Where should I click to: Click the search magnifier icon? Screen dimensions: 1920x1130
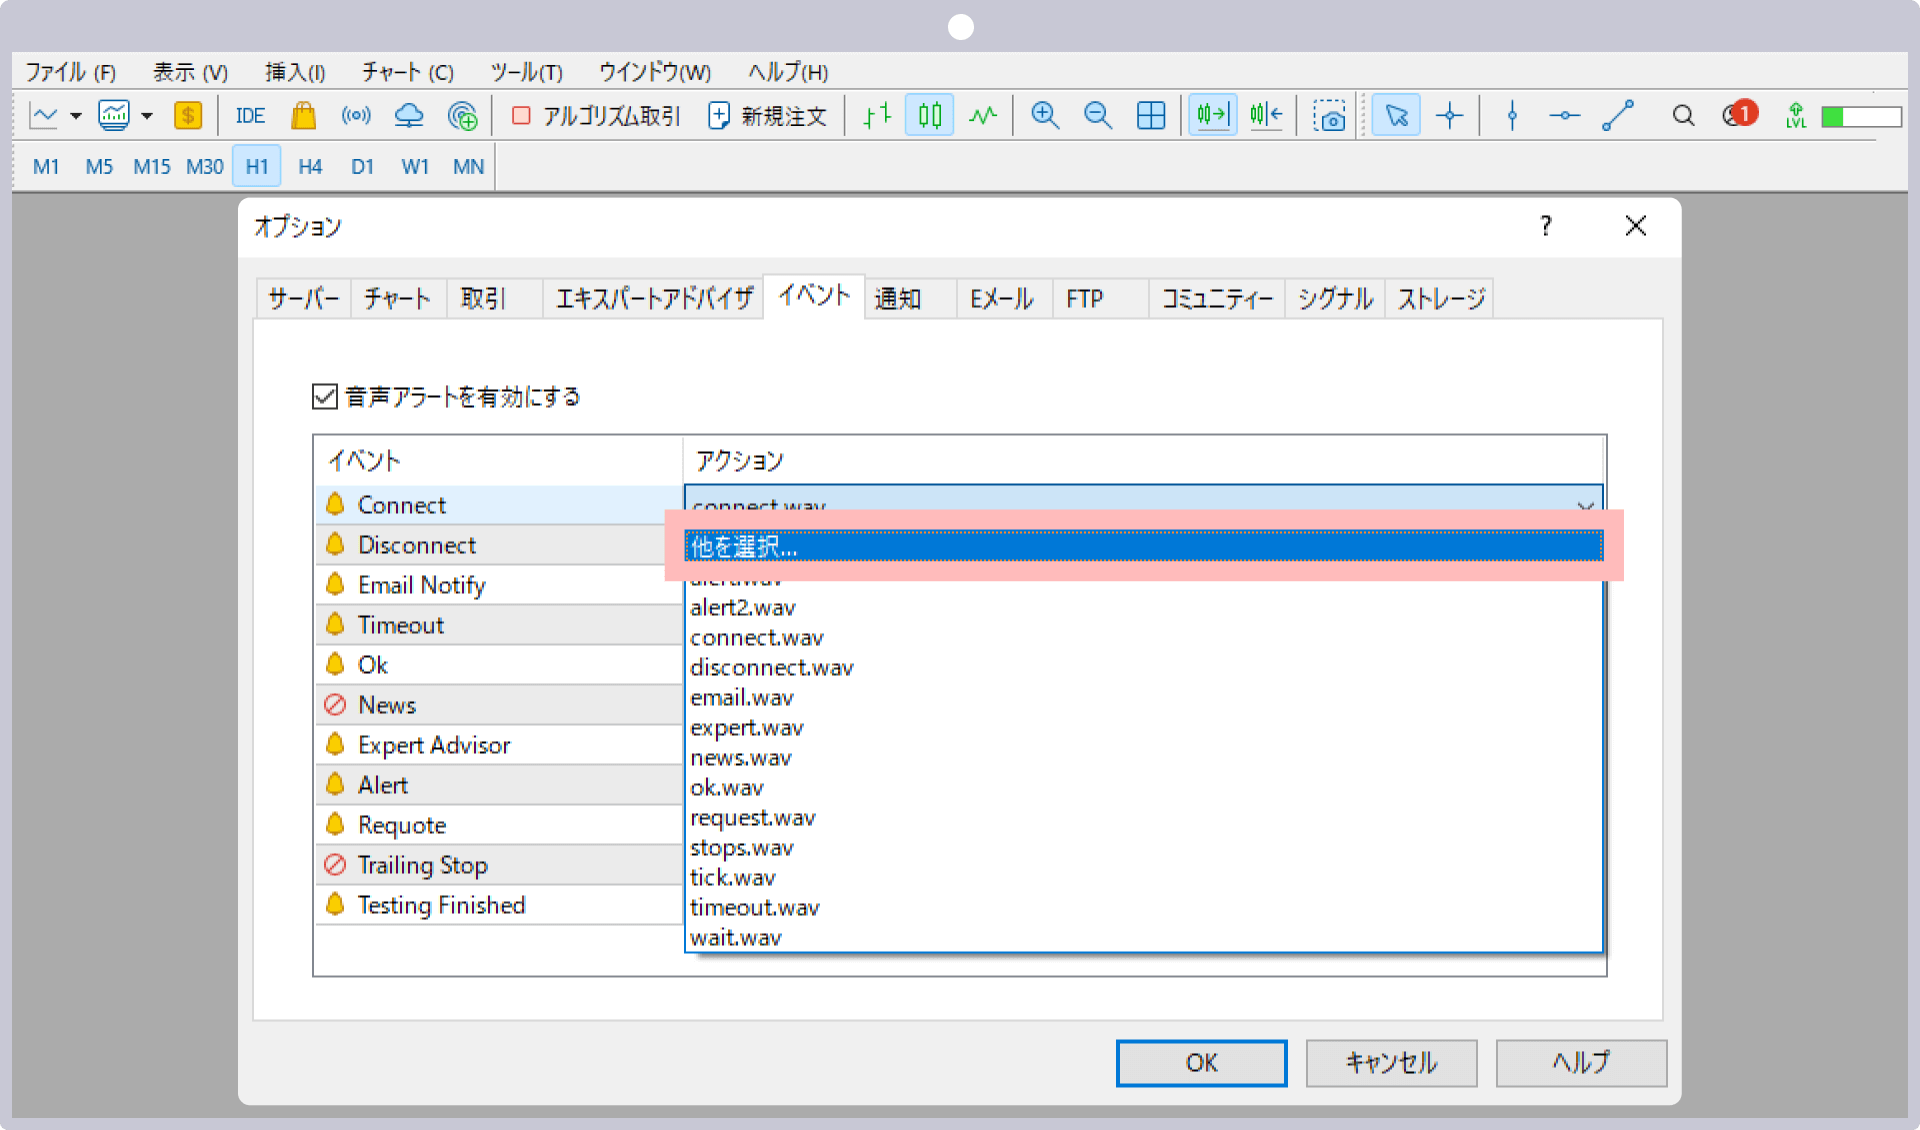coord(1683,116)
